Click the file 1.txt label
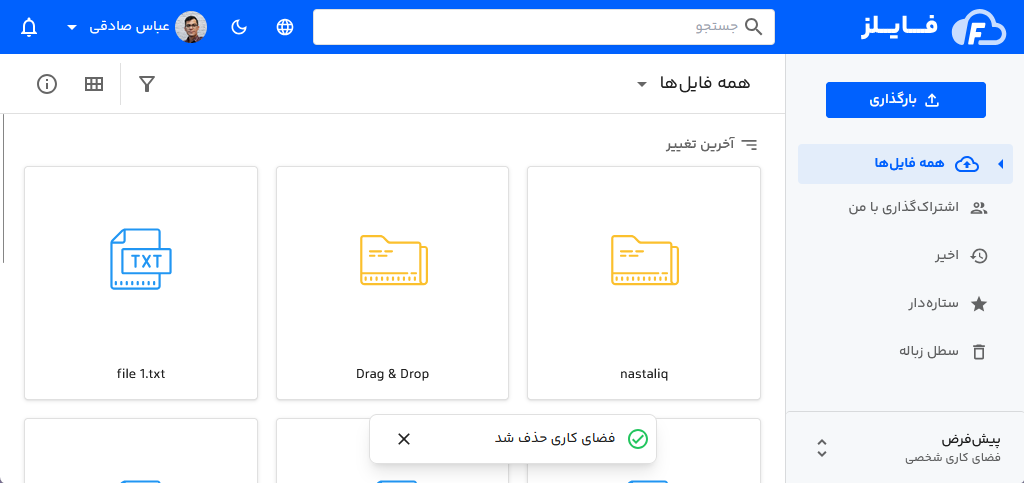Viewport: 1024px width, 483px height. tap(141, 374)
